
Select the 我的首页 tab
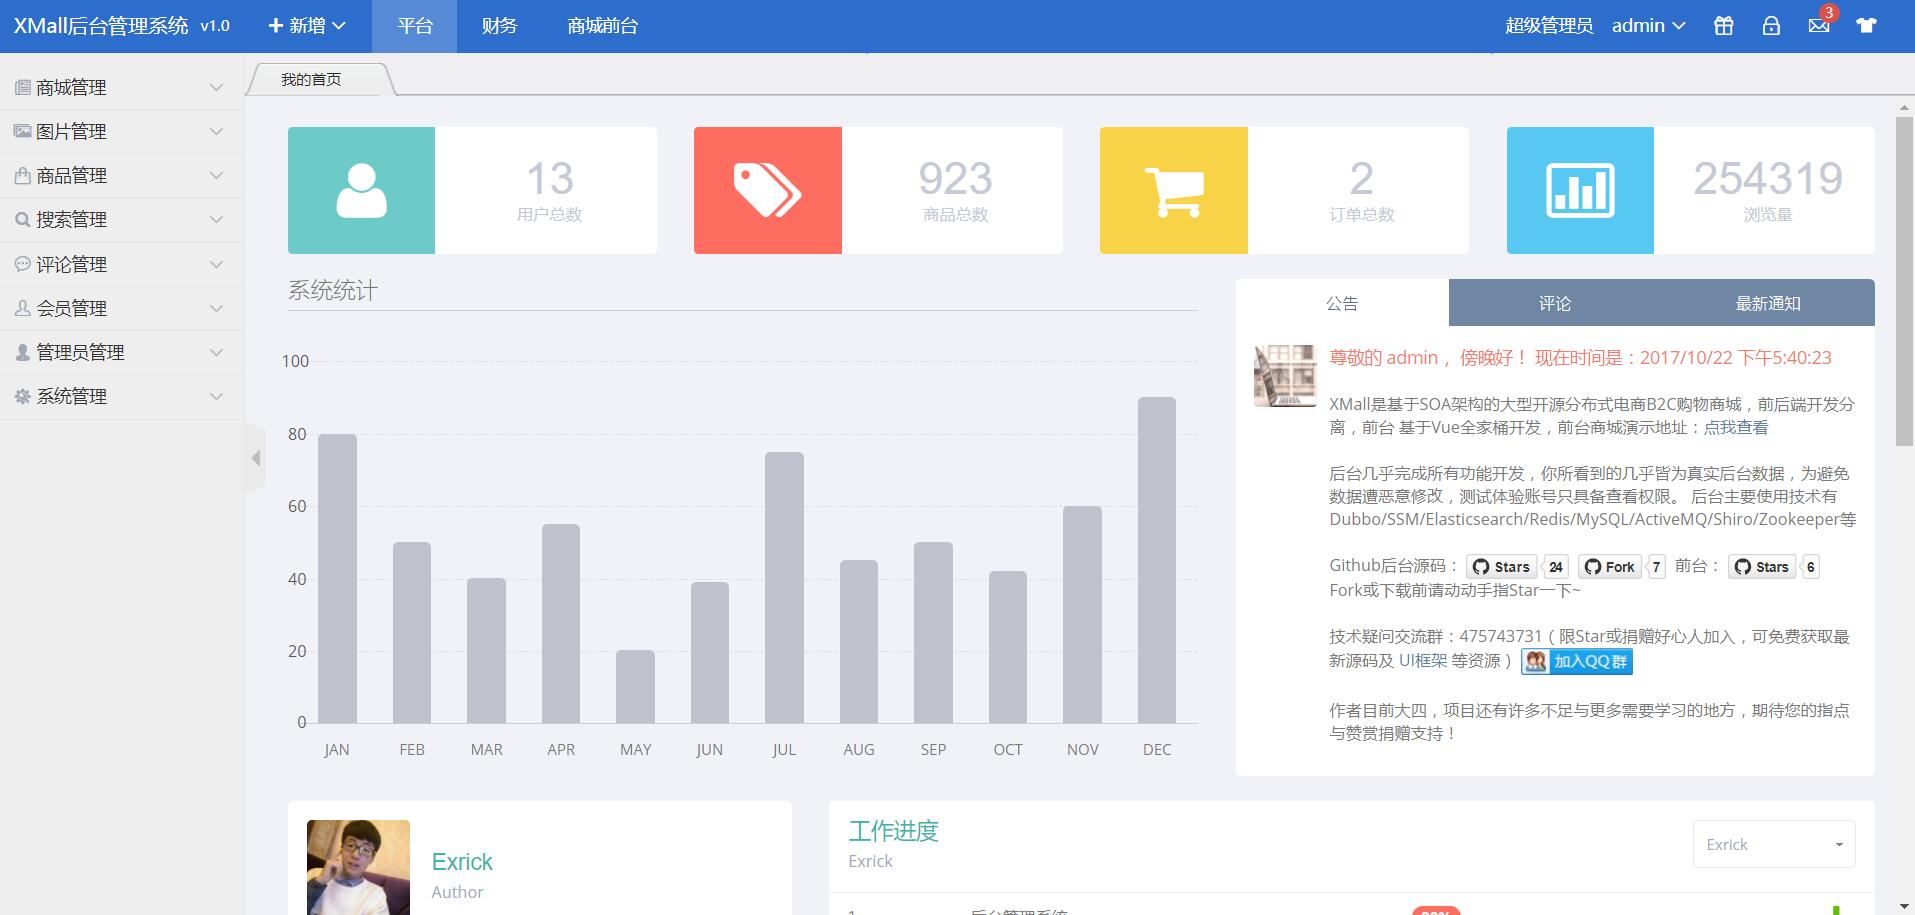(x=311, y=79)
